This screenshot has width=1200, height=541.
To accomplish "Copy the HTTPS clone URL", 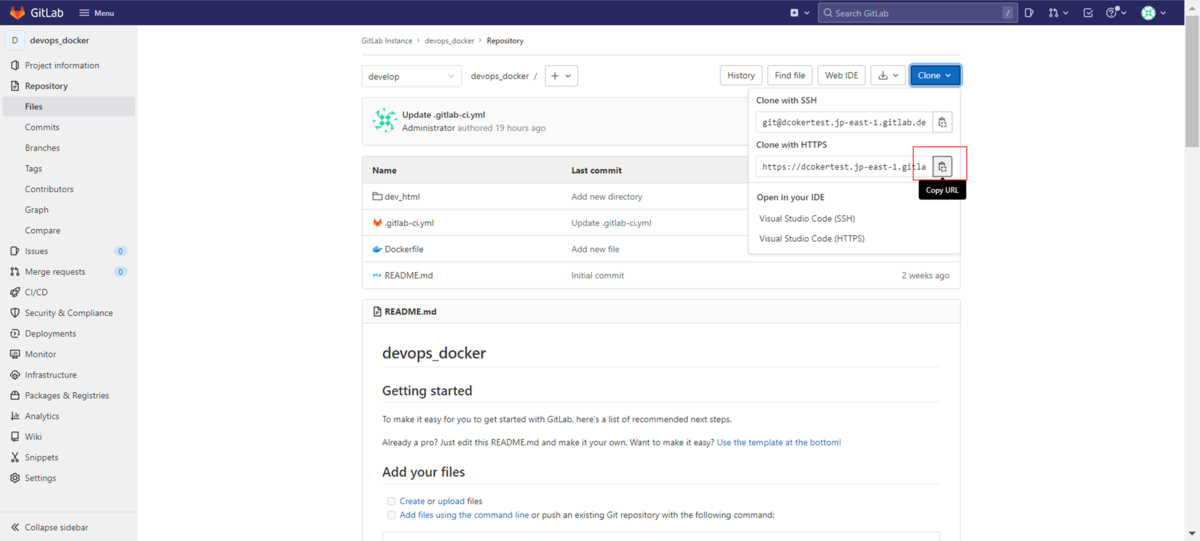I will pos(942,166).
